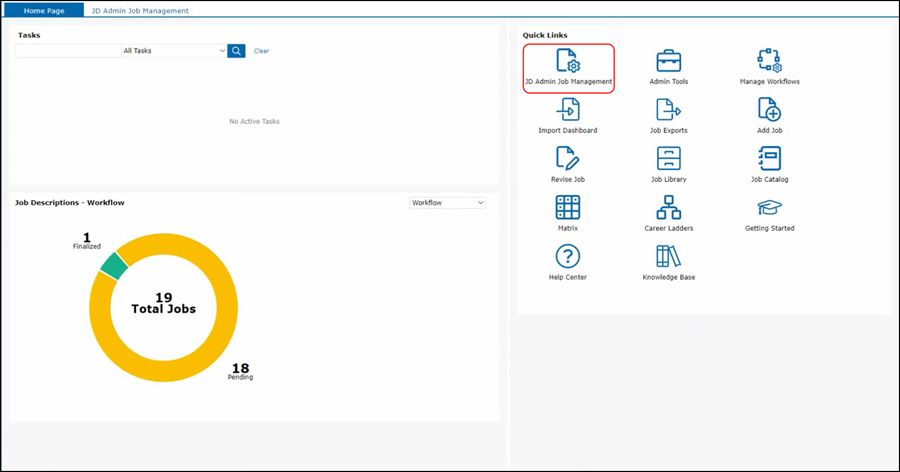Click the Clear link in Tasks
The image size is (900, 472).
tap(261, 51)
